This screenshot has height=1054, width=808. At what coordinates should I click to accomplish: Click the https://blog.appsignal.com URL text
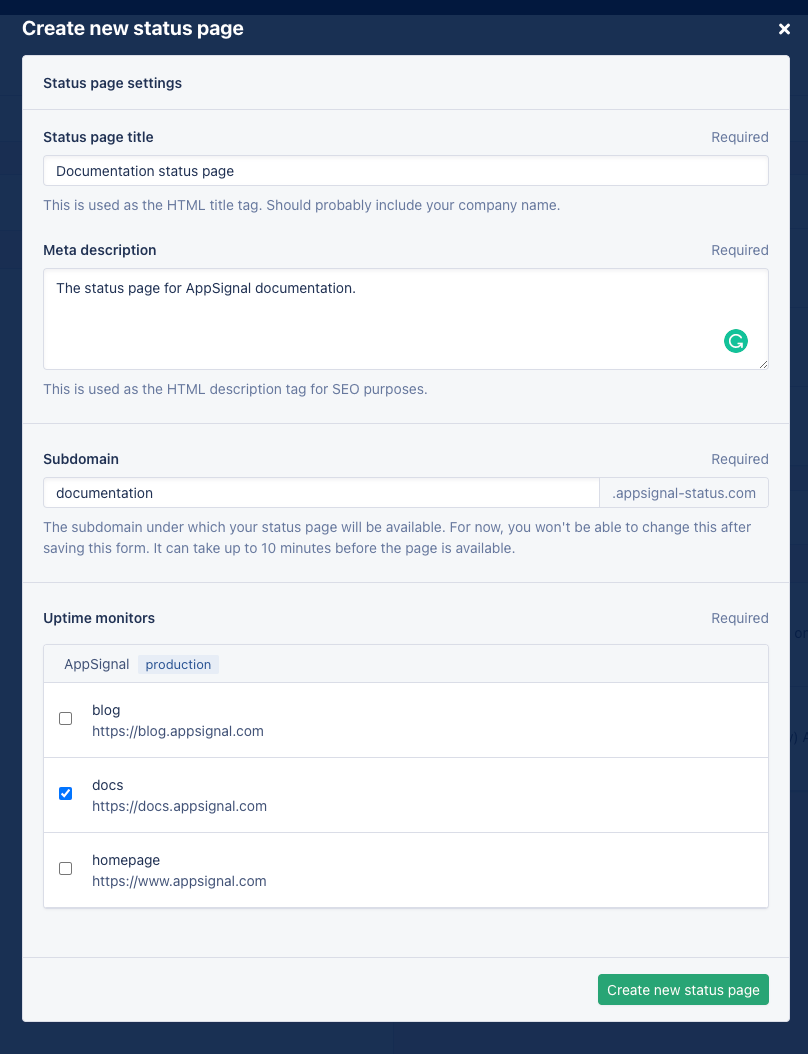(178, 731)
